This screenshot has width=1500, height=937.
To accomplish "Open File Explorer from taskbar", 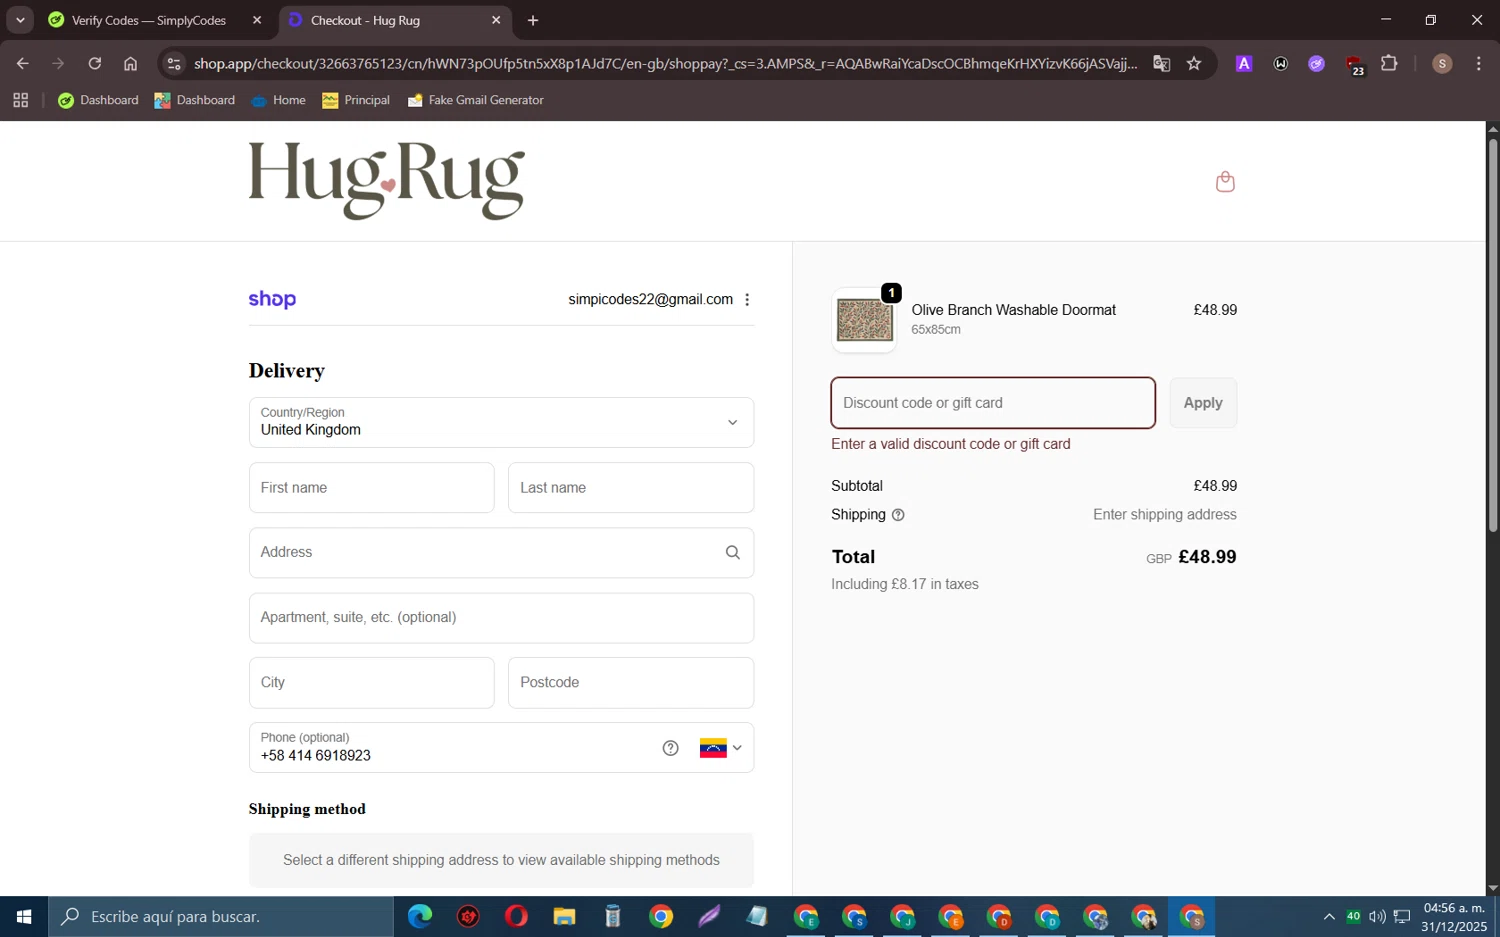I will point(564,916).
